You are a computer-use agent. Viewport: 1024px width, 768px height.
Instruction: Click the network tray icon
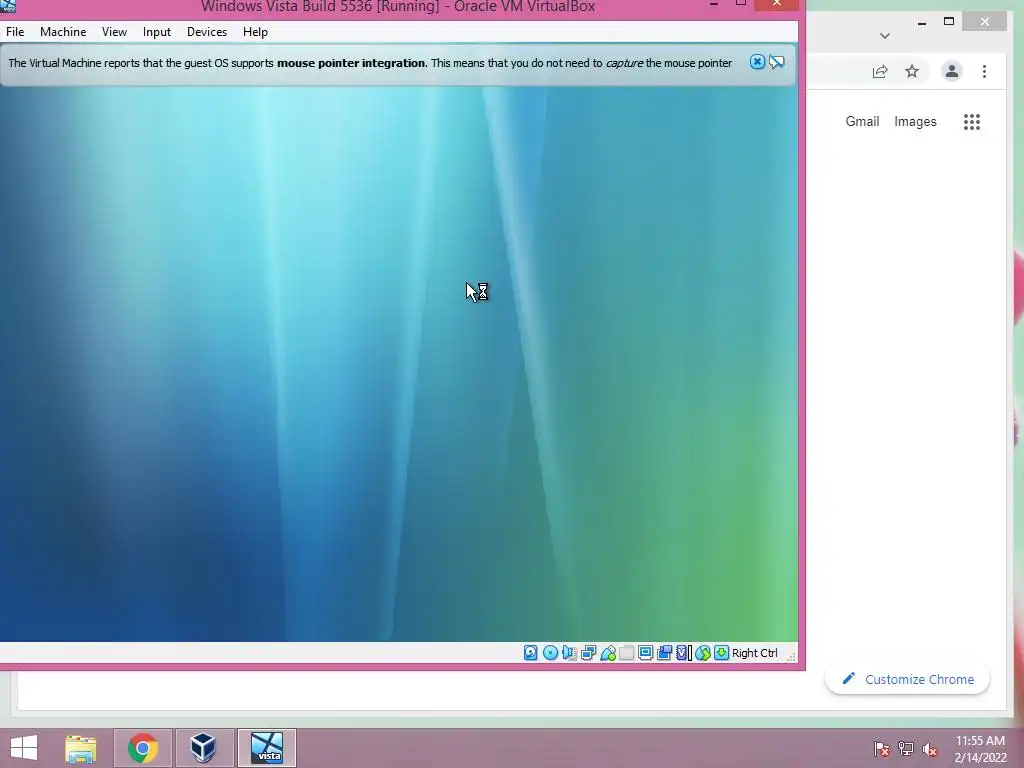pyautogui.click(x=905, y=749)
